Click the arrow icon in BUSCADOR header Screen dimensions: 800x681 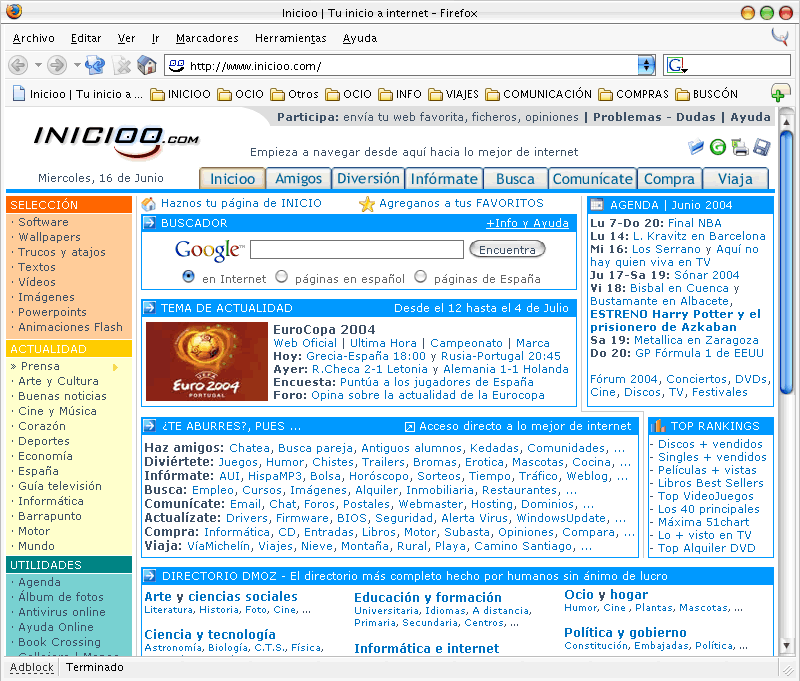pyautogui.click(x=149, y=222)
